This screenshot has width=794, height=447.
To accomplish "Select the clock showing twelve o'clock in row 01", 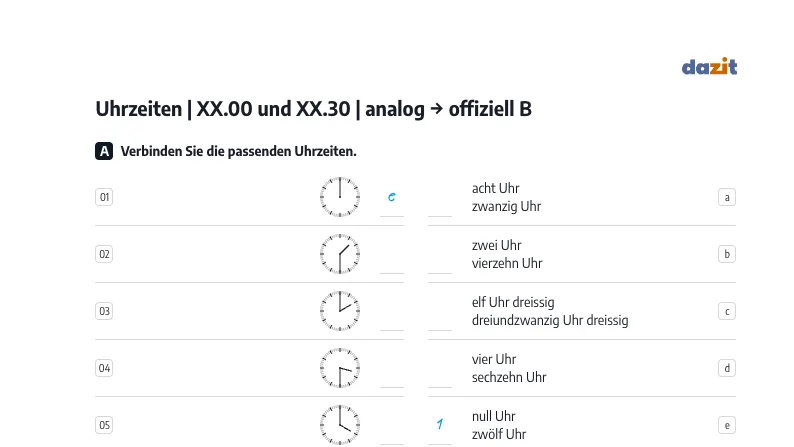I will point(340,197).
